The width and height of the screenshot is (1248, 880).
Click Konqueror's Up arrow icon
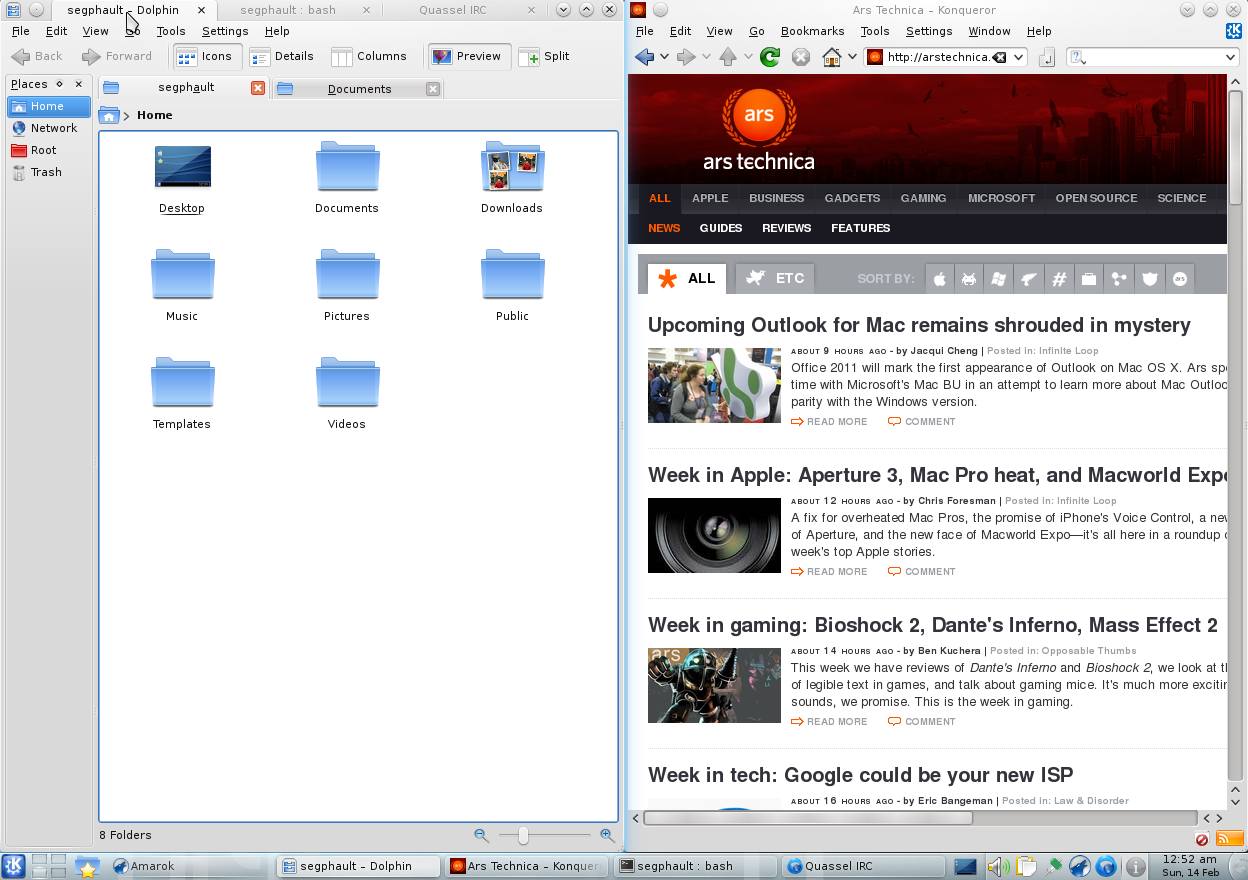728,57
